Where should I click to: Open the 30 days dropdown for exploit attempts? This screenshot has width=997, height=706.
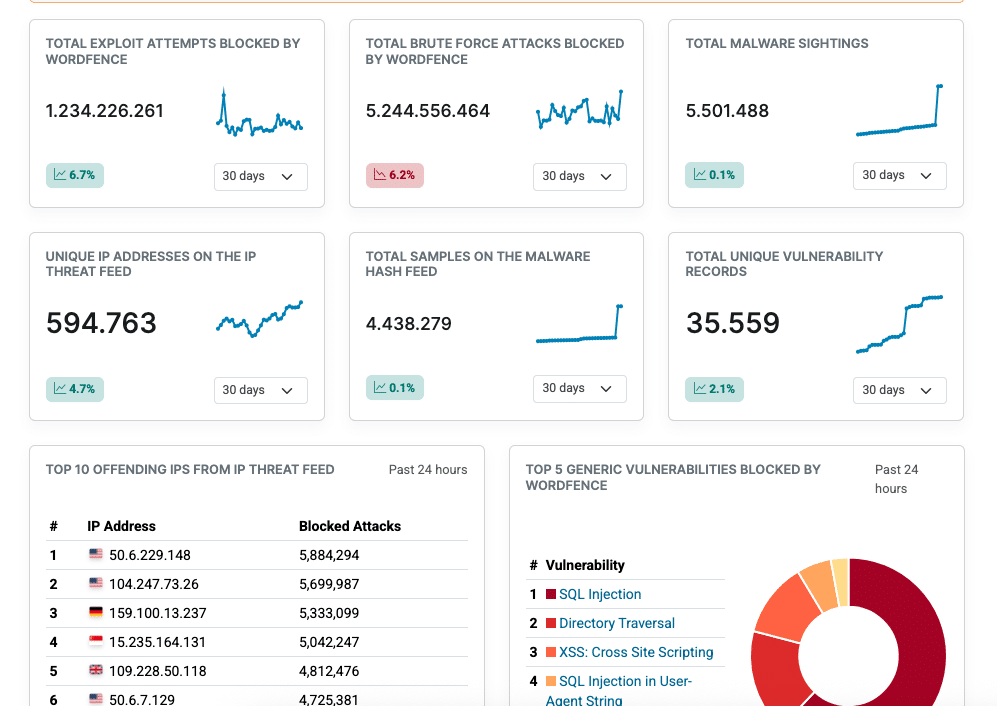(260, 176)
